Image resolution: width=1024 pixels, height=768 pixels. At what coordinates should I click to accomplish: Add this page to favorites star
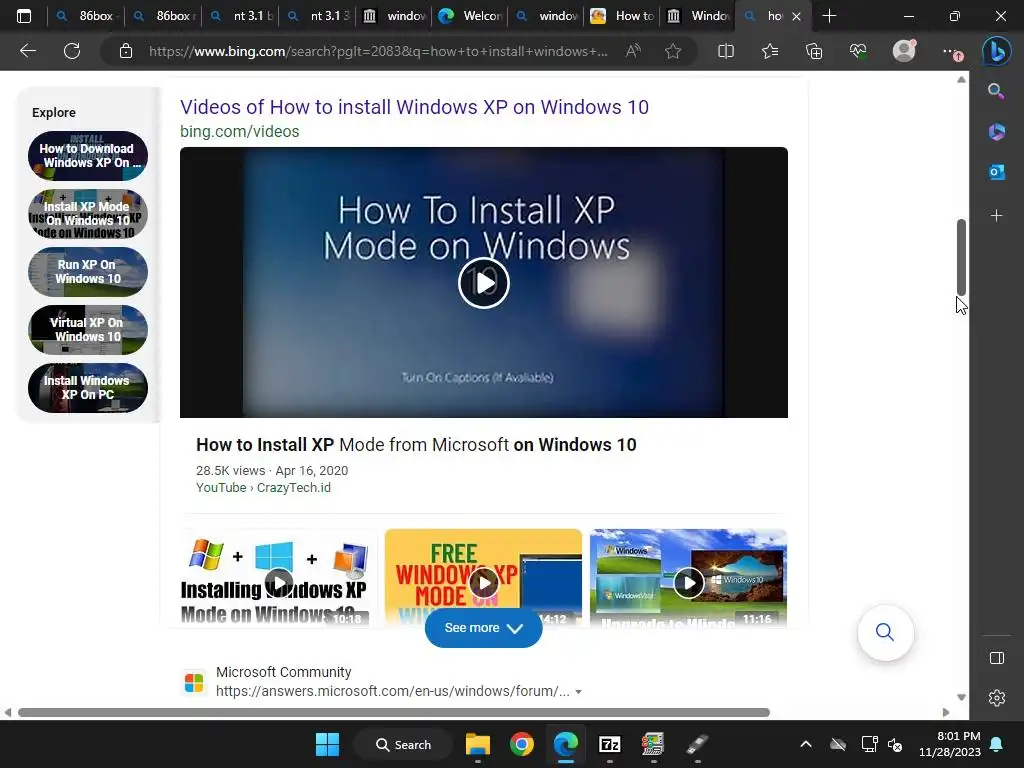673,51
